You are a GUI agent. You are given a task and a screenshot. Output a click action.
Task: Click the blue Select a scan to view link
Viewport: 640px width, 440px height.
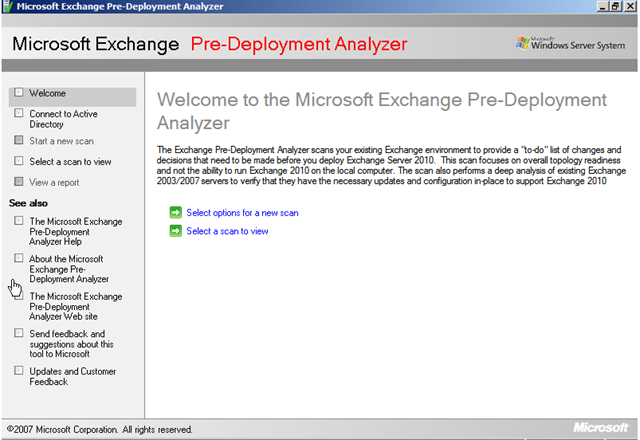(x=227, y=231)
